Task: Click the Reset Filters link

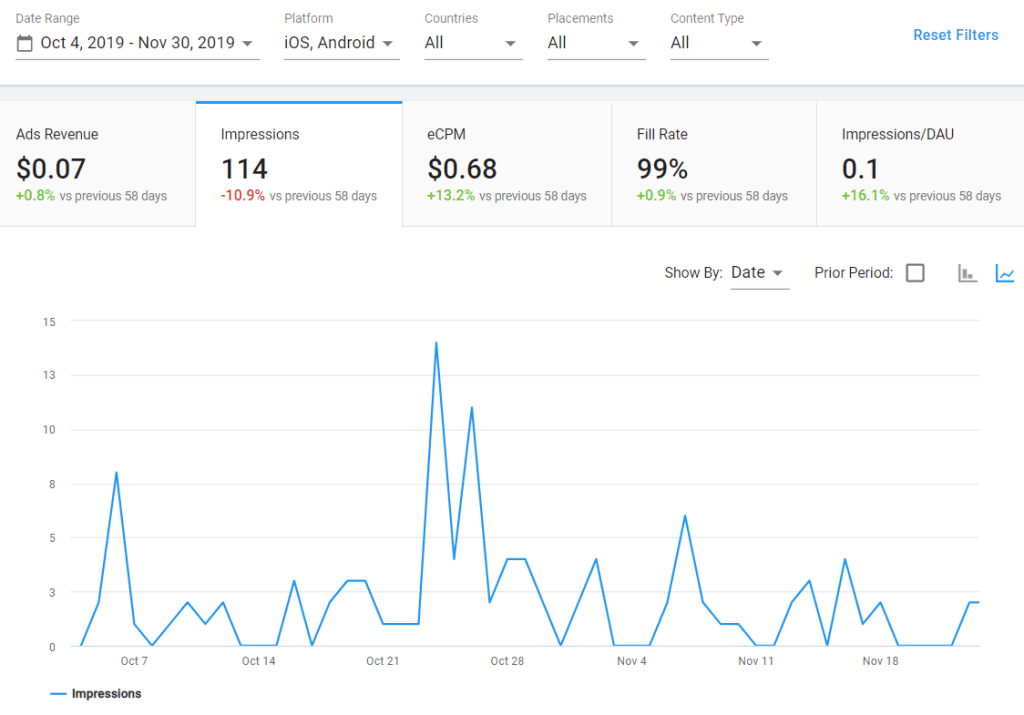Action: 955,35
